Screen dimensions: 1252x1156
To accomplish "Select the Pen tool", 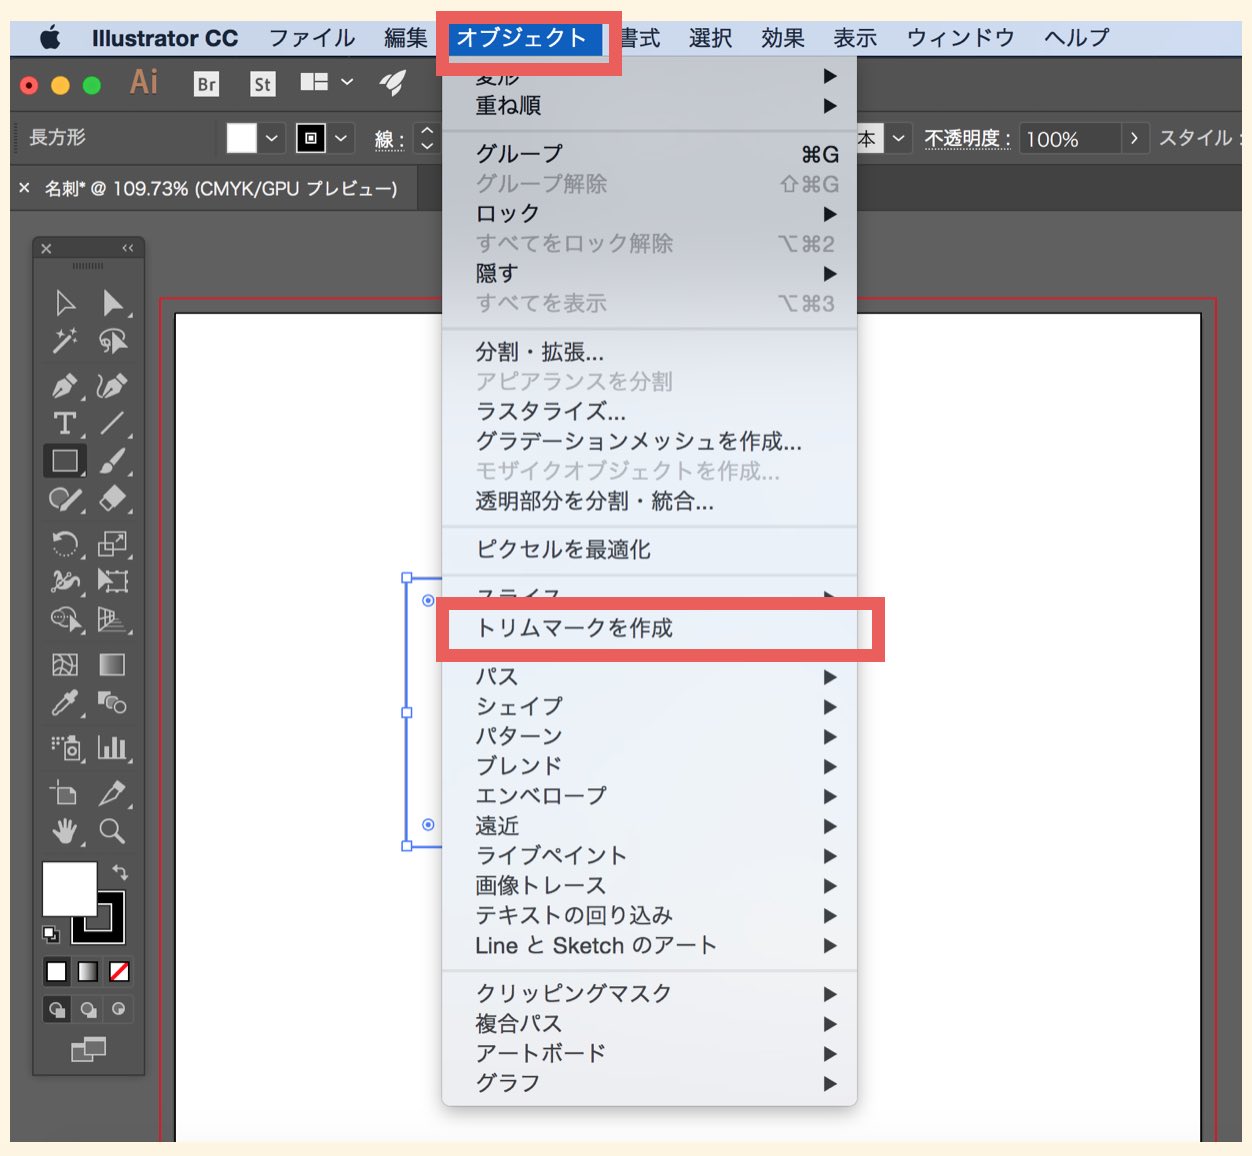I will pos(65,386).
